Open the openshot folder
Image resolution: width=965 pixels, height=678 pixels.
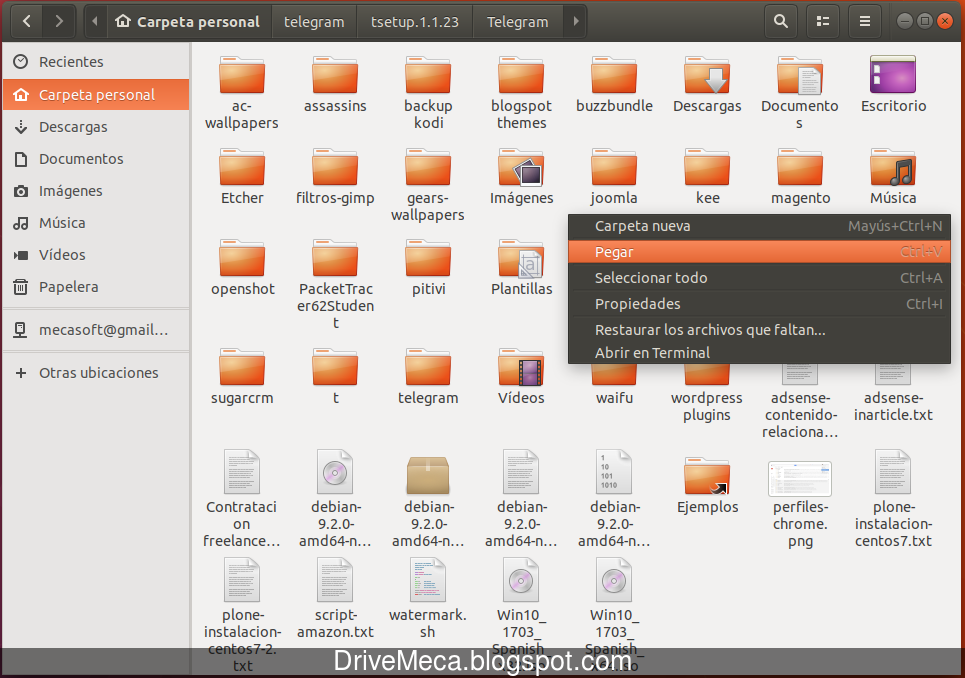point(242,259)
